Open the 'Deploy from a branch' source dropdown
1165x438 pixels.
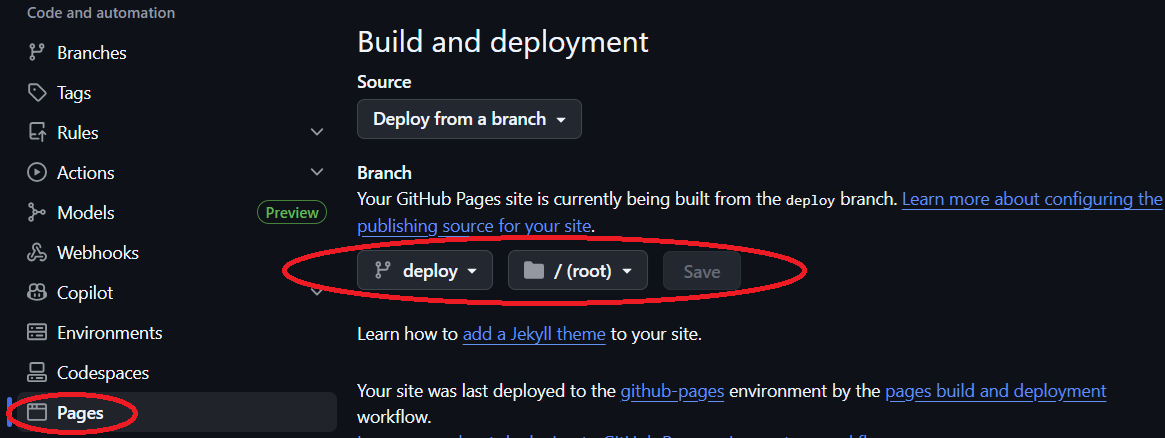[469, 119]
